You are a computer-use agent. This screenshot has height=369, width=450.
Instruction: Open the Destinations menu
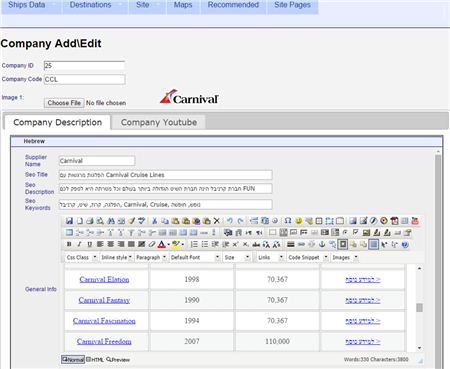[95, 6]
